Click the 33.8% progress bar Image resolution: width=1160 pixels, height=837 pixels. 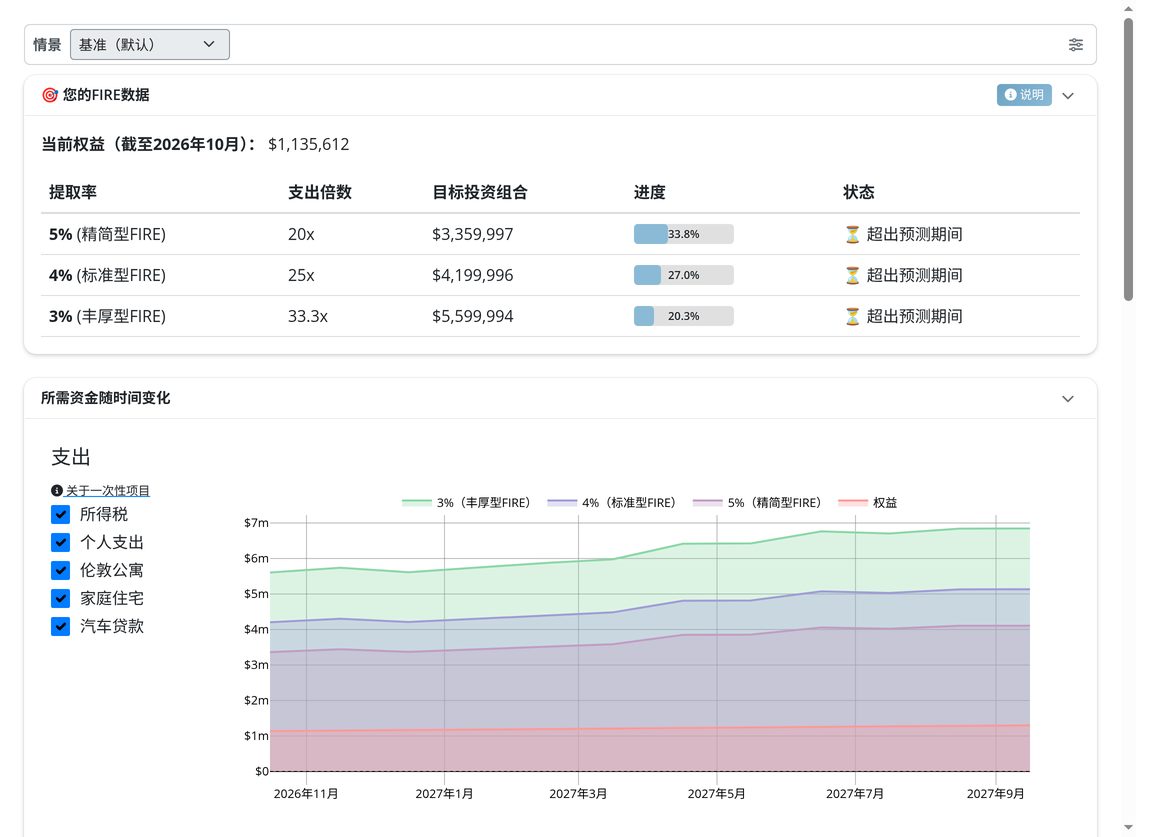tap(684, 234)
